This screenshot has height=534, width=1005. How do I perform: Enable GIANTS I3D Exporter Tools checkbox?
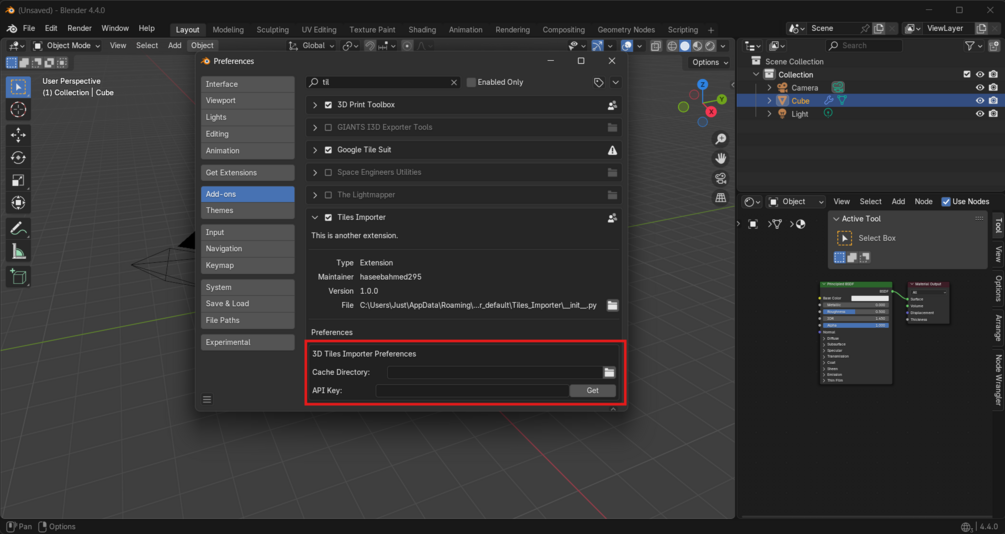(328, 128)
